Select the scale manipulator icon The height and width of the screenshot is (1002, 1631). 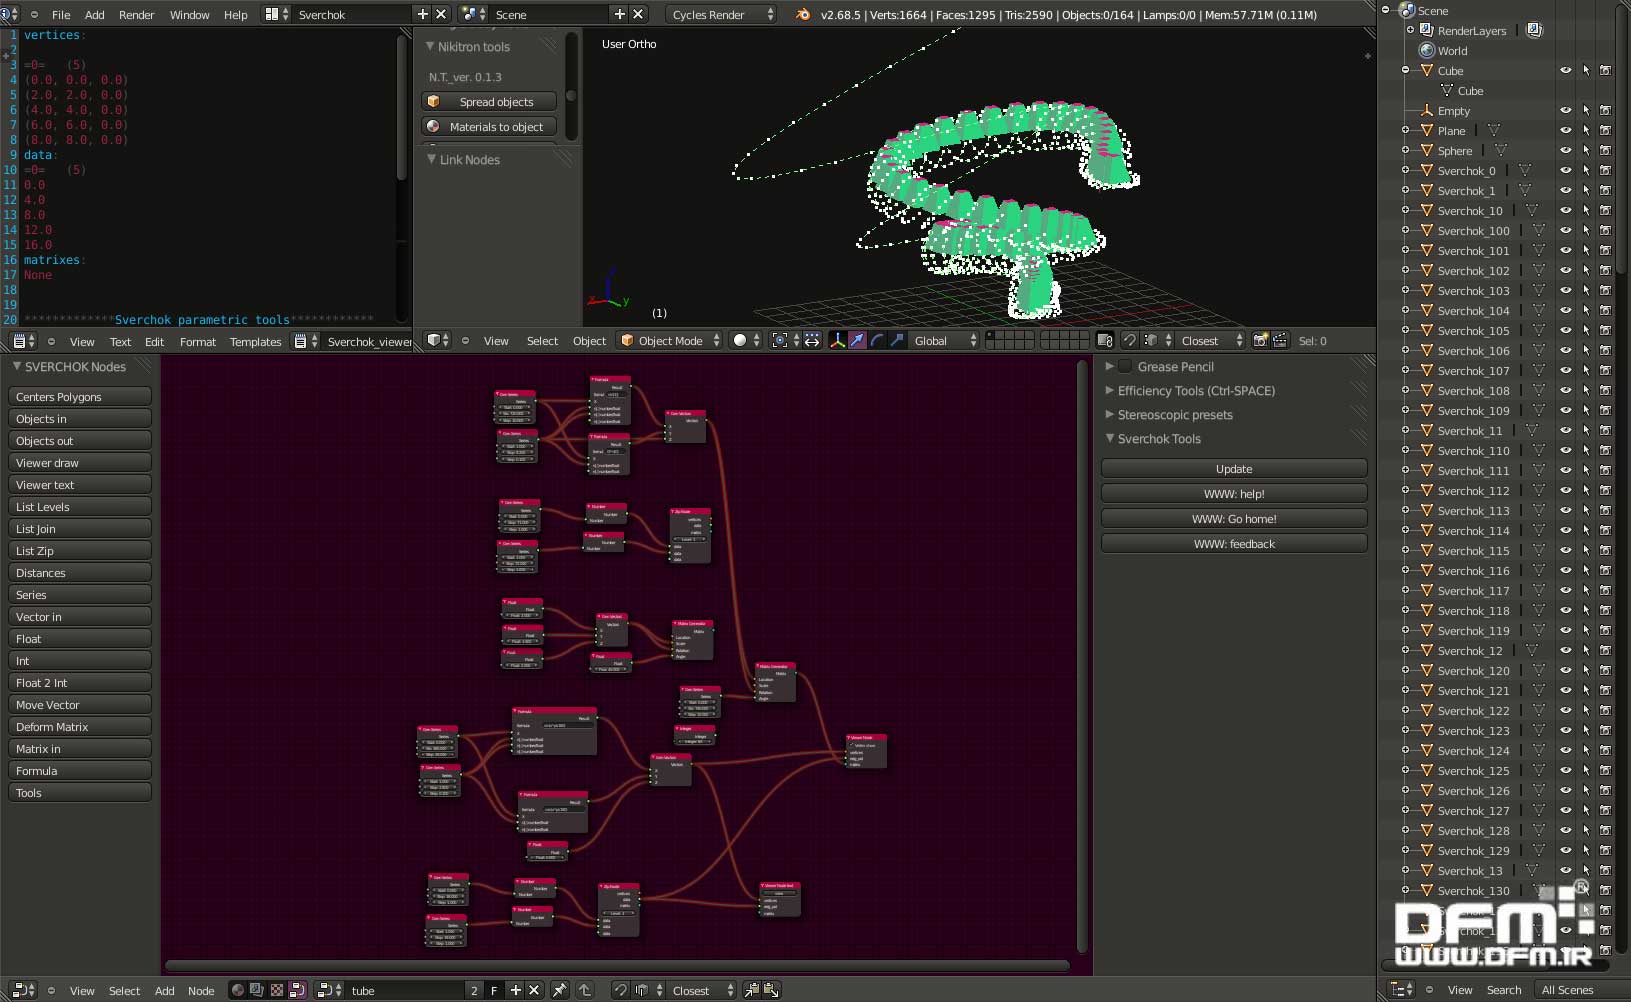[896, 340]
